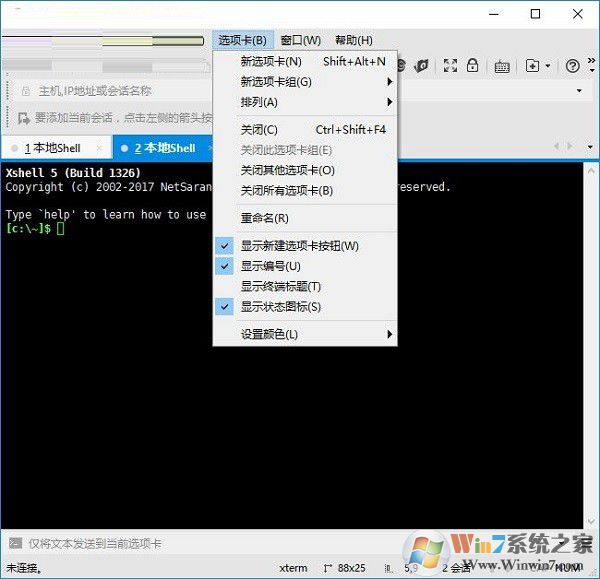Click the fullscreen toggle toolbar icon
Screen dimensions: 600x579
[450, 65]
